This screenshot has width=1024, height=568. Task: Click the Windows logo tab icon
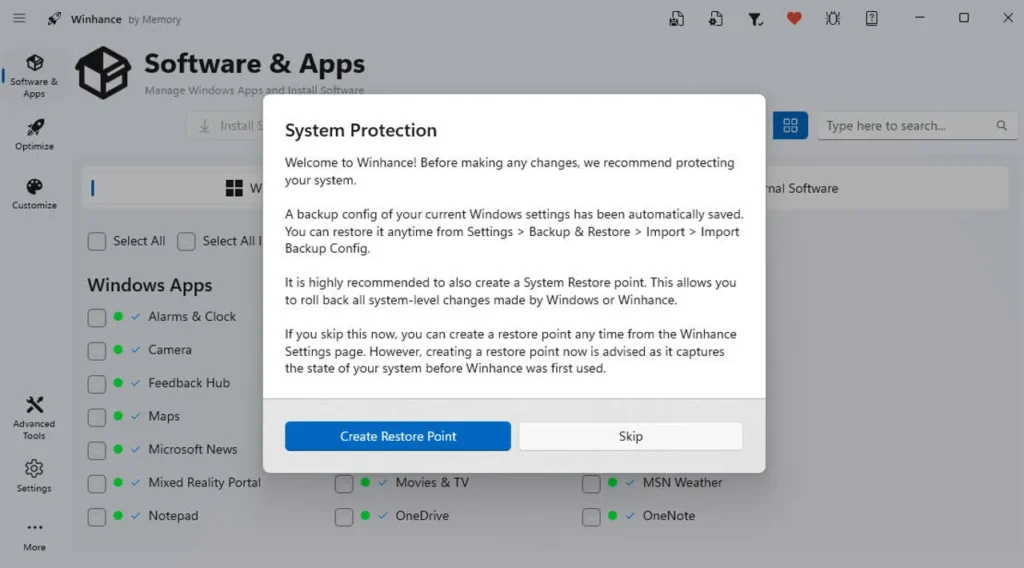(234, 188)
